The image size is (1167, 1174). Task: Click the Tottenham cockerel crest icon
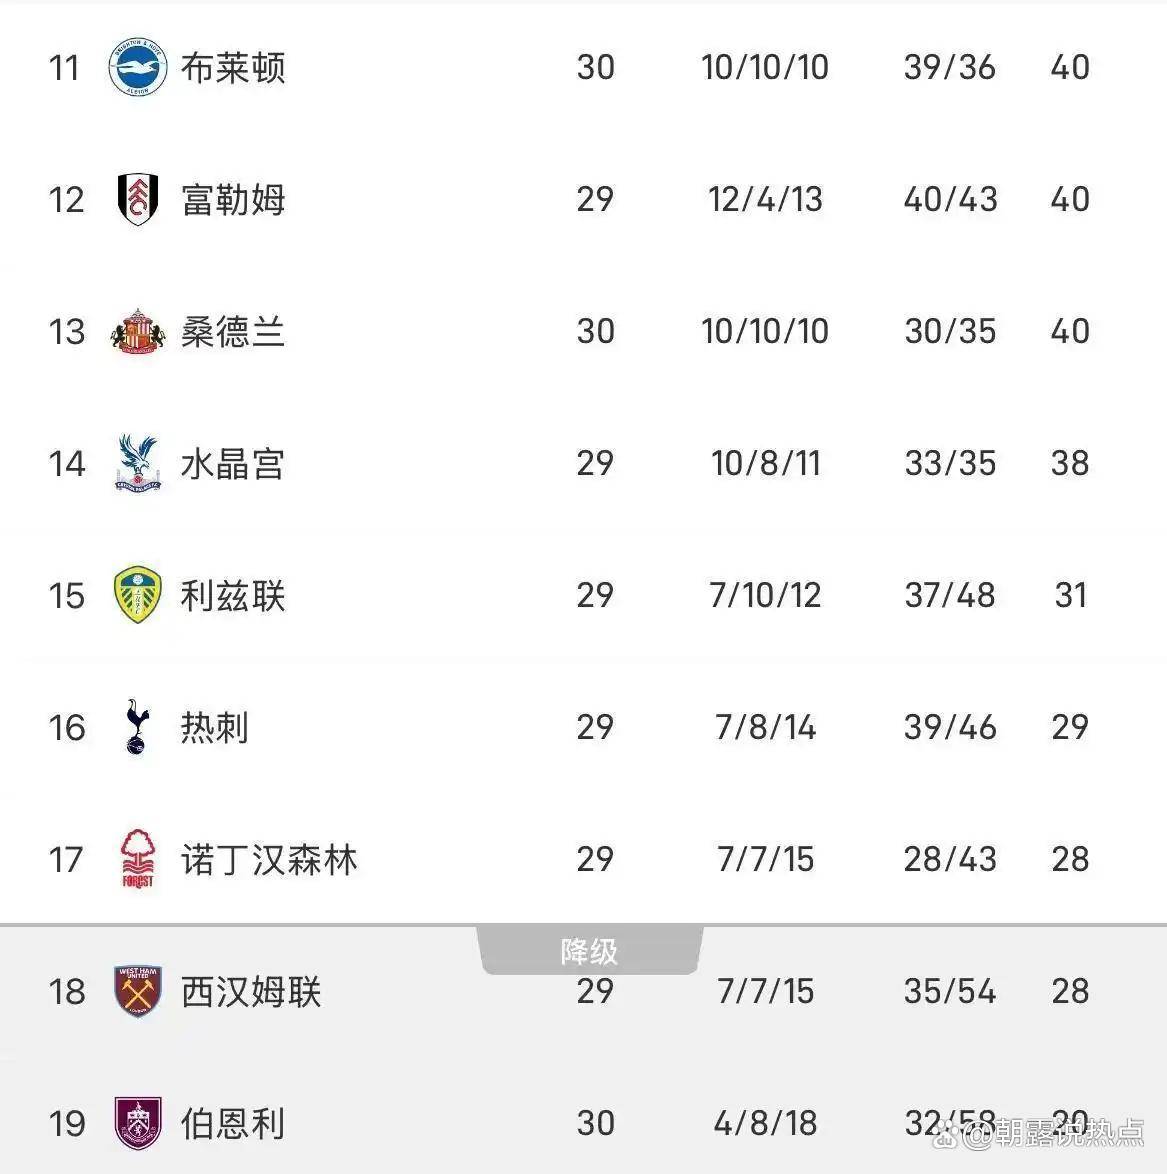pyautogui.click(x=137, y=727)
